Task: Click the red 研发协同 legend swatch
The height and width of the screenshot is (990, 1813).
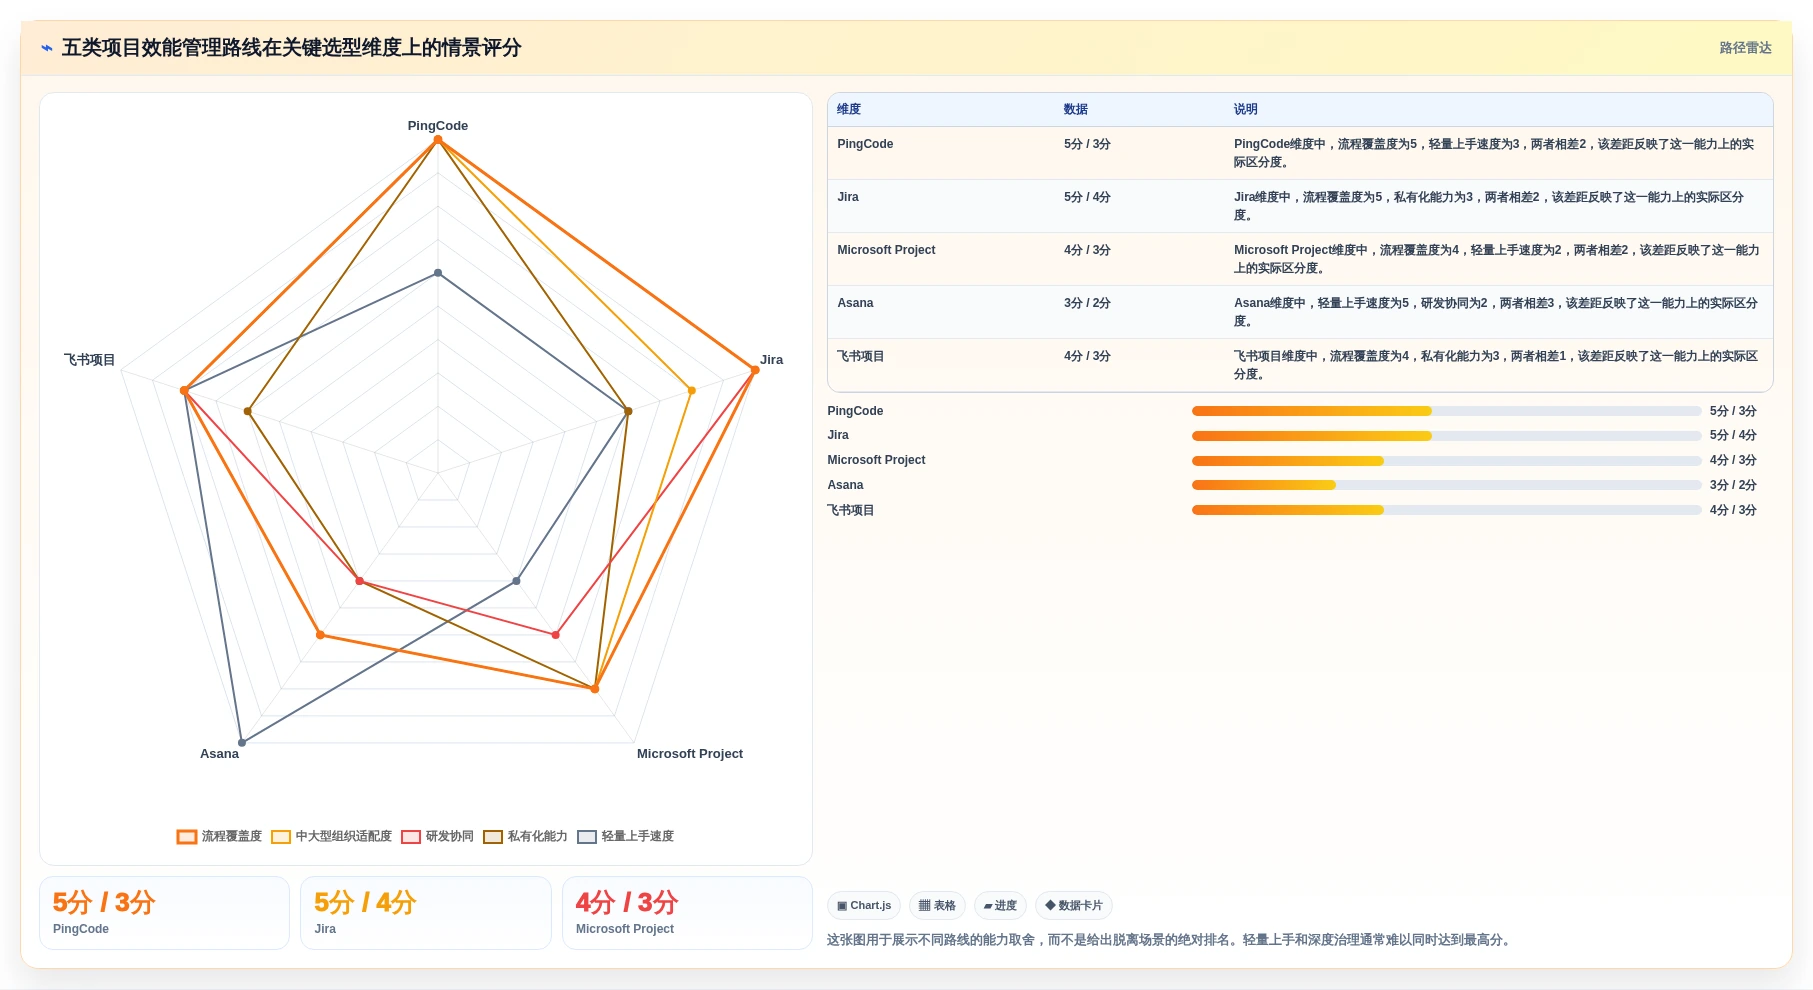Action: click(411, 837)
